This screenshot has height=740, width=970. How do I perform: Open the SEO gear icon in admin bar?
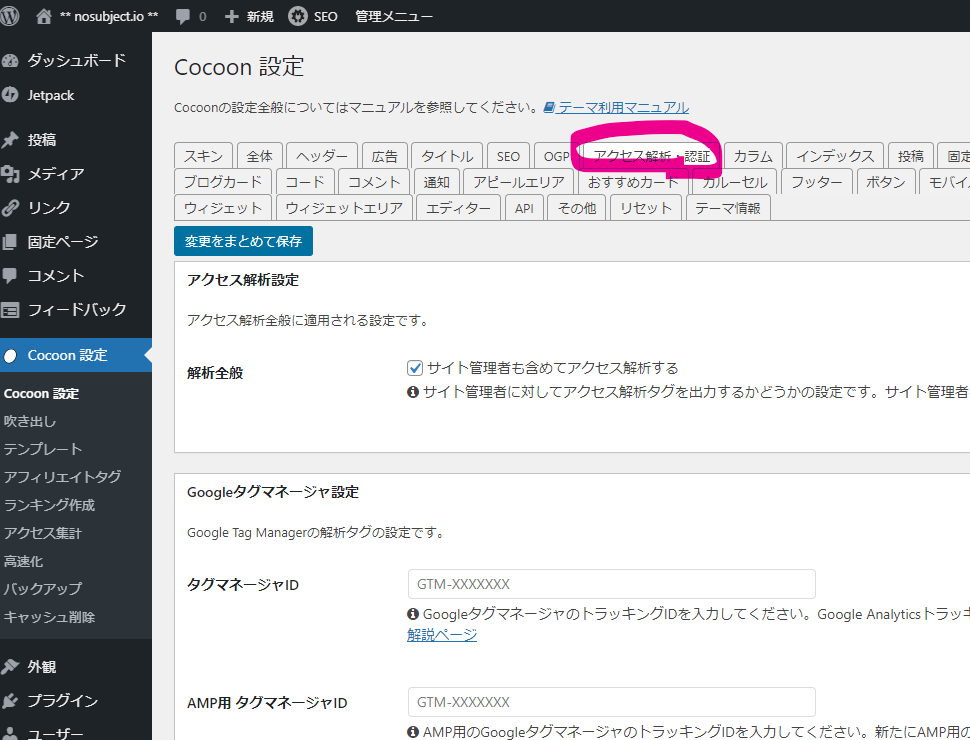click(298, 16)
